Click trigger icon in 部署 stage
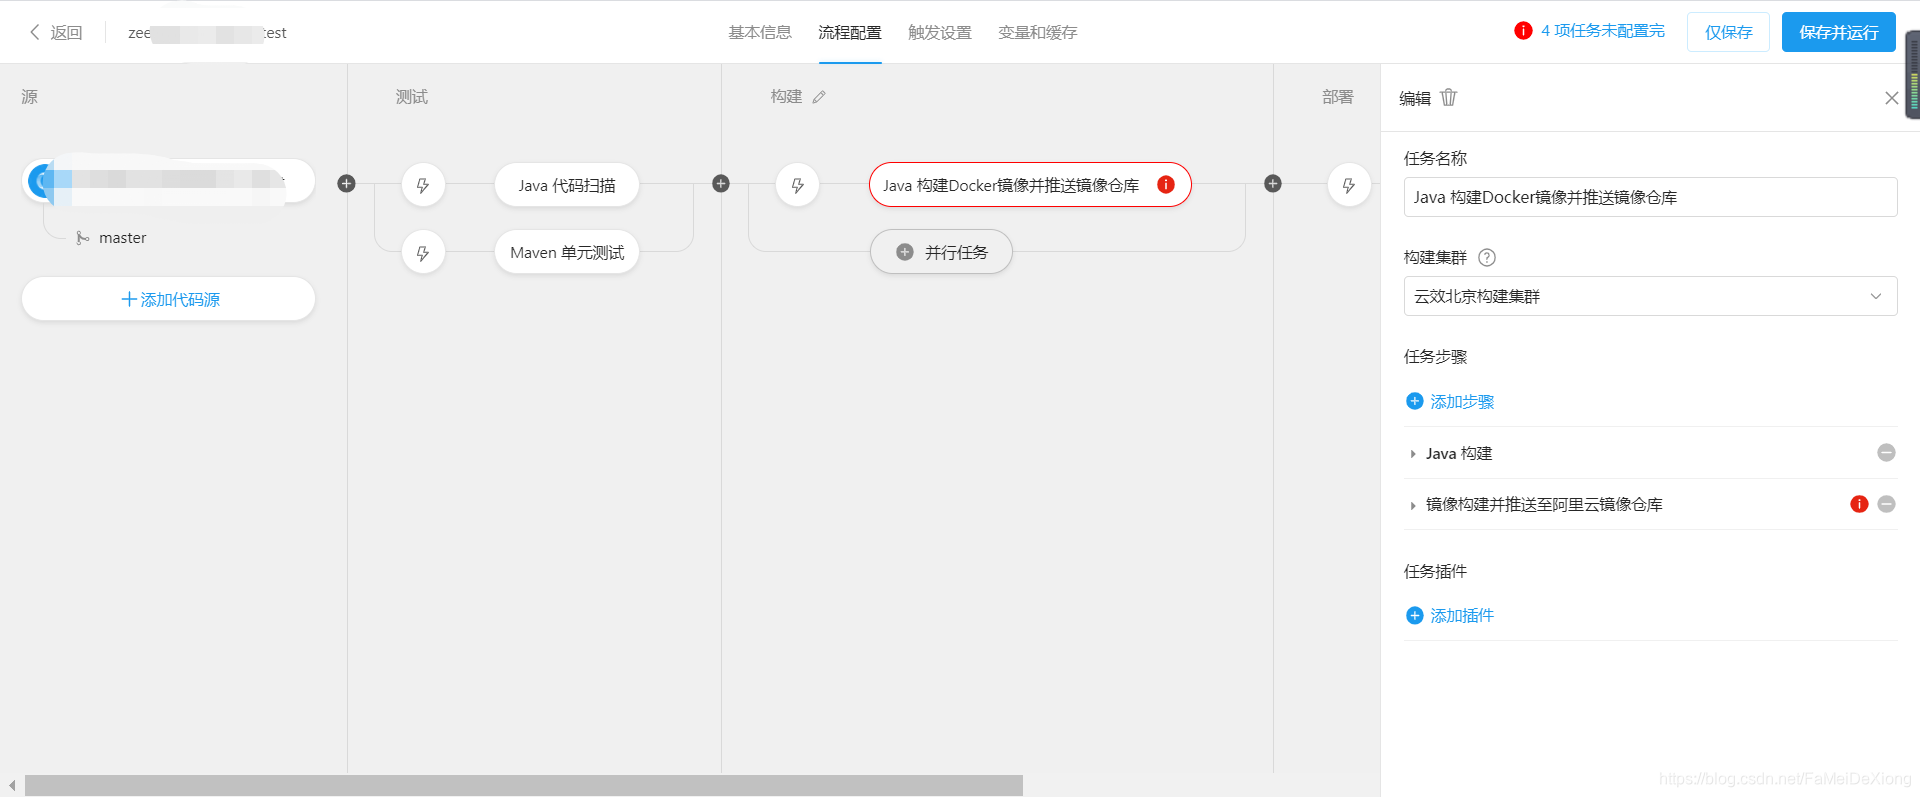1920x797 pixels. (x=1348, y=185)
